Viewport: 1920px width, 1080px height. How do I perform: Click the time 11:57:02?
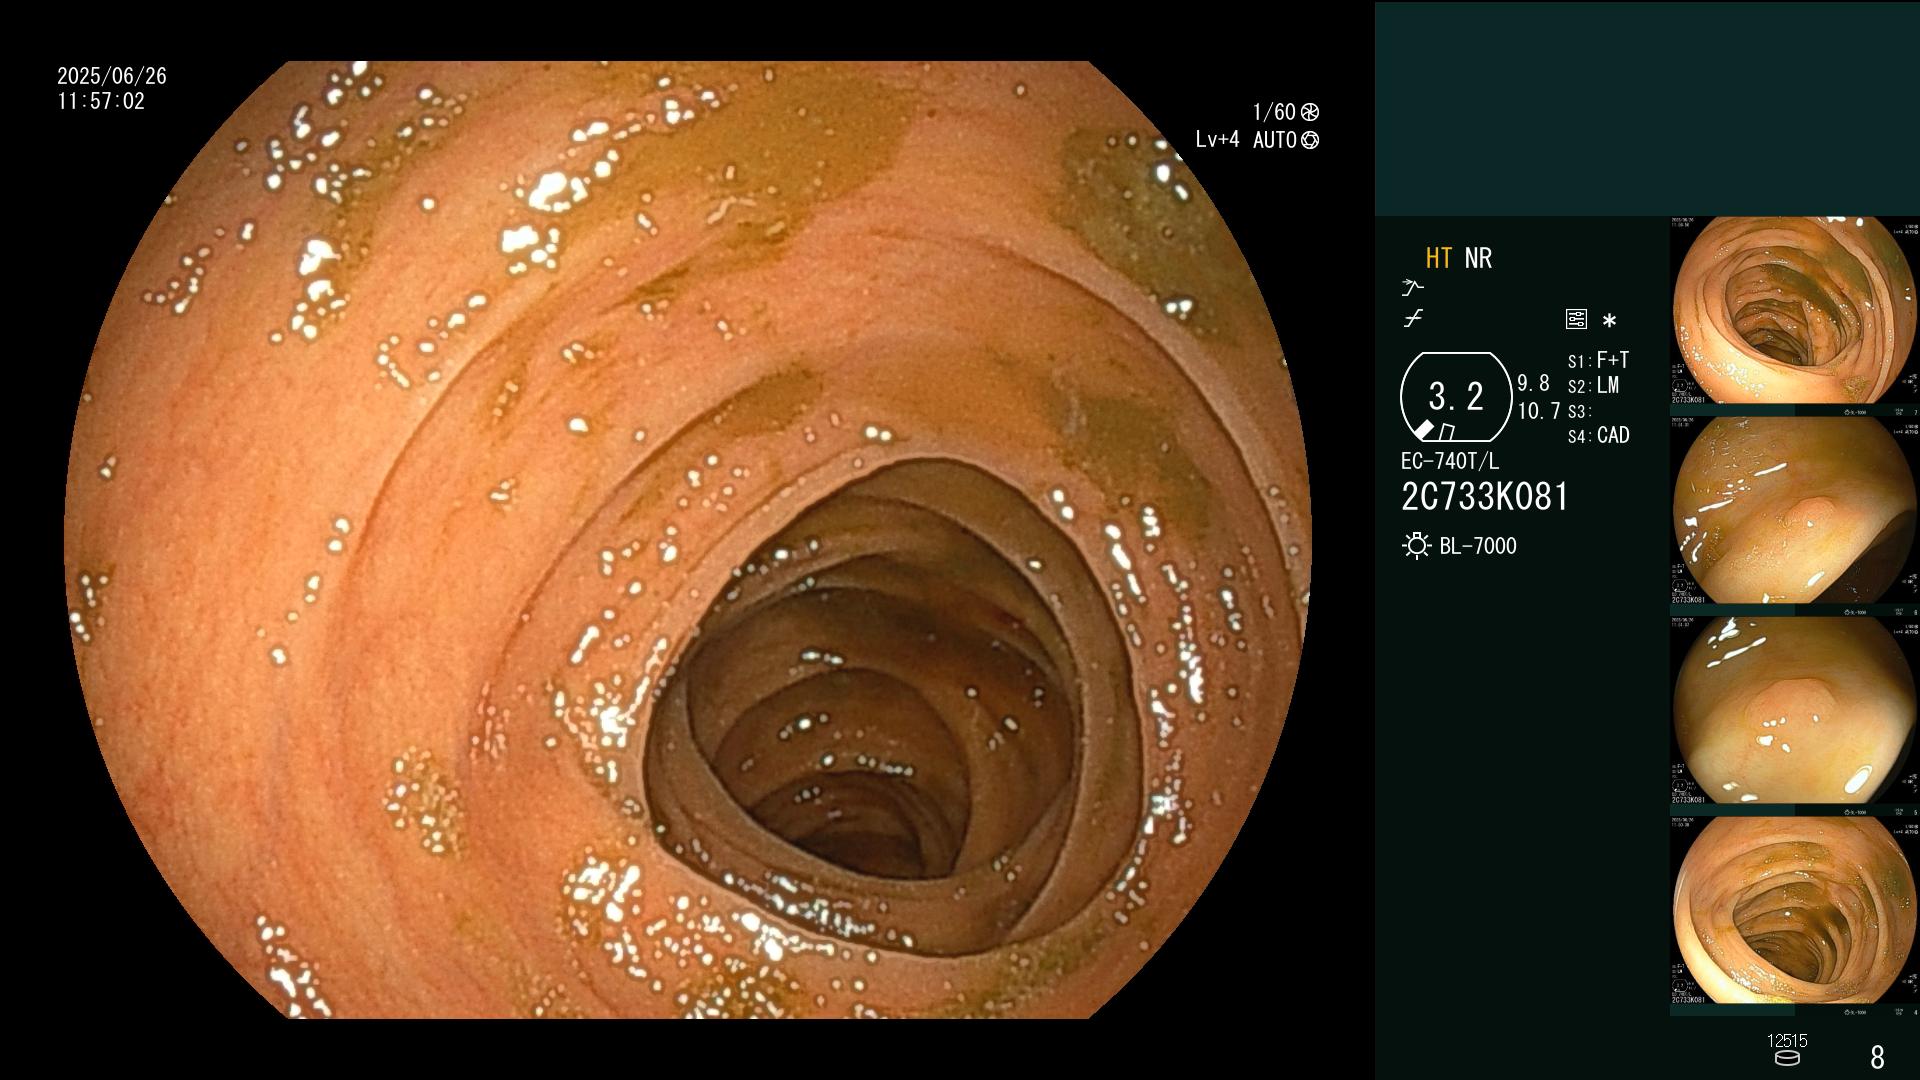pos(101,101)
